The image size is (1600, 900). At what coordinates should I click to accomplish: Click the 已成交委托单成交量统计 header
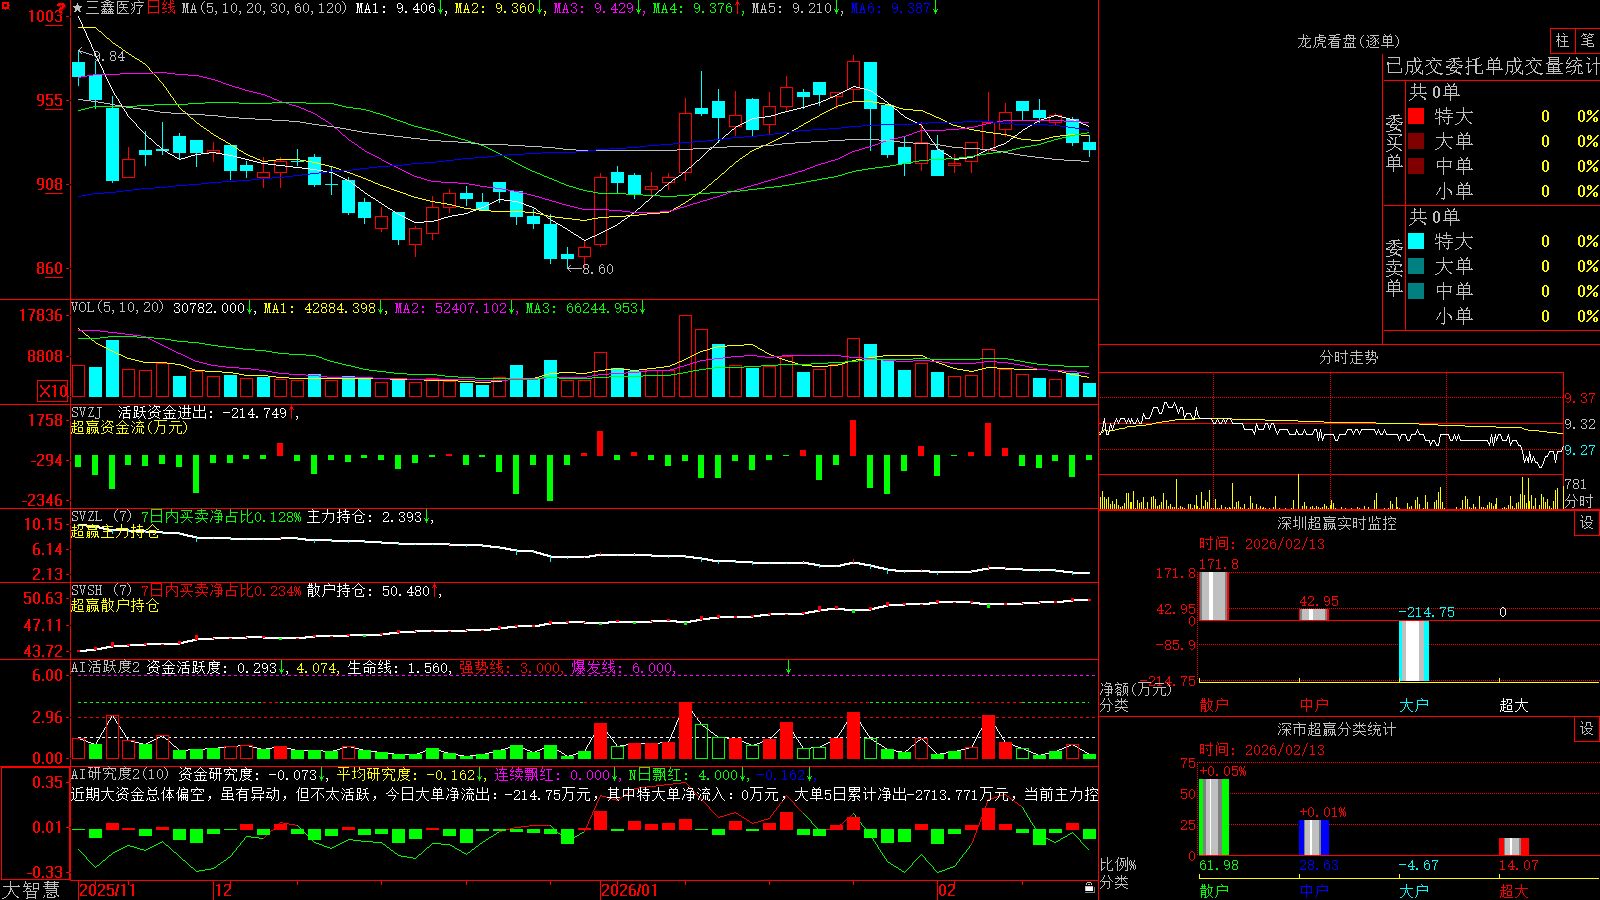1492,66
